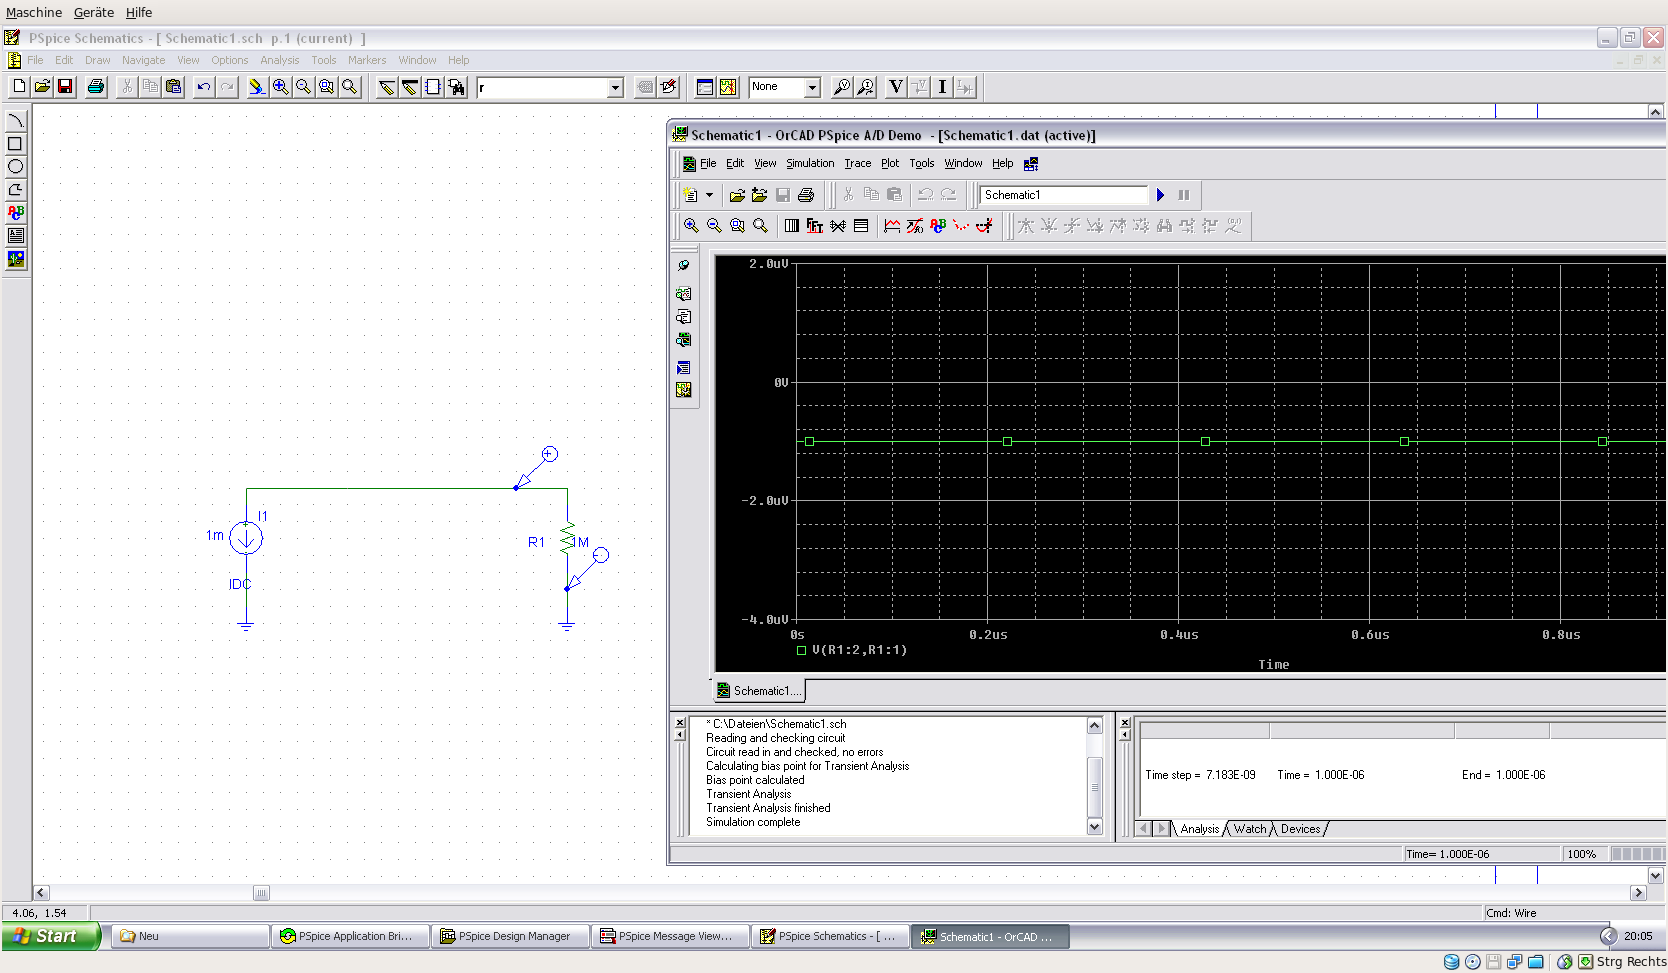Click the FFT icon in the PSpice toolbar

pyautogui.click(x=815, y=226)
